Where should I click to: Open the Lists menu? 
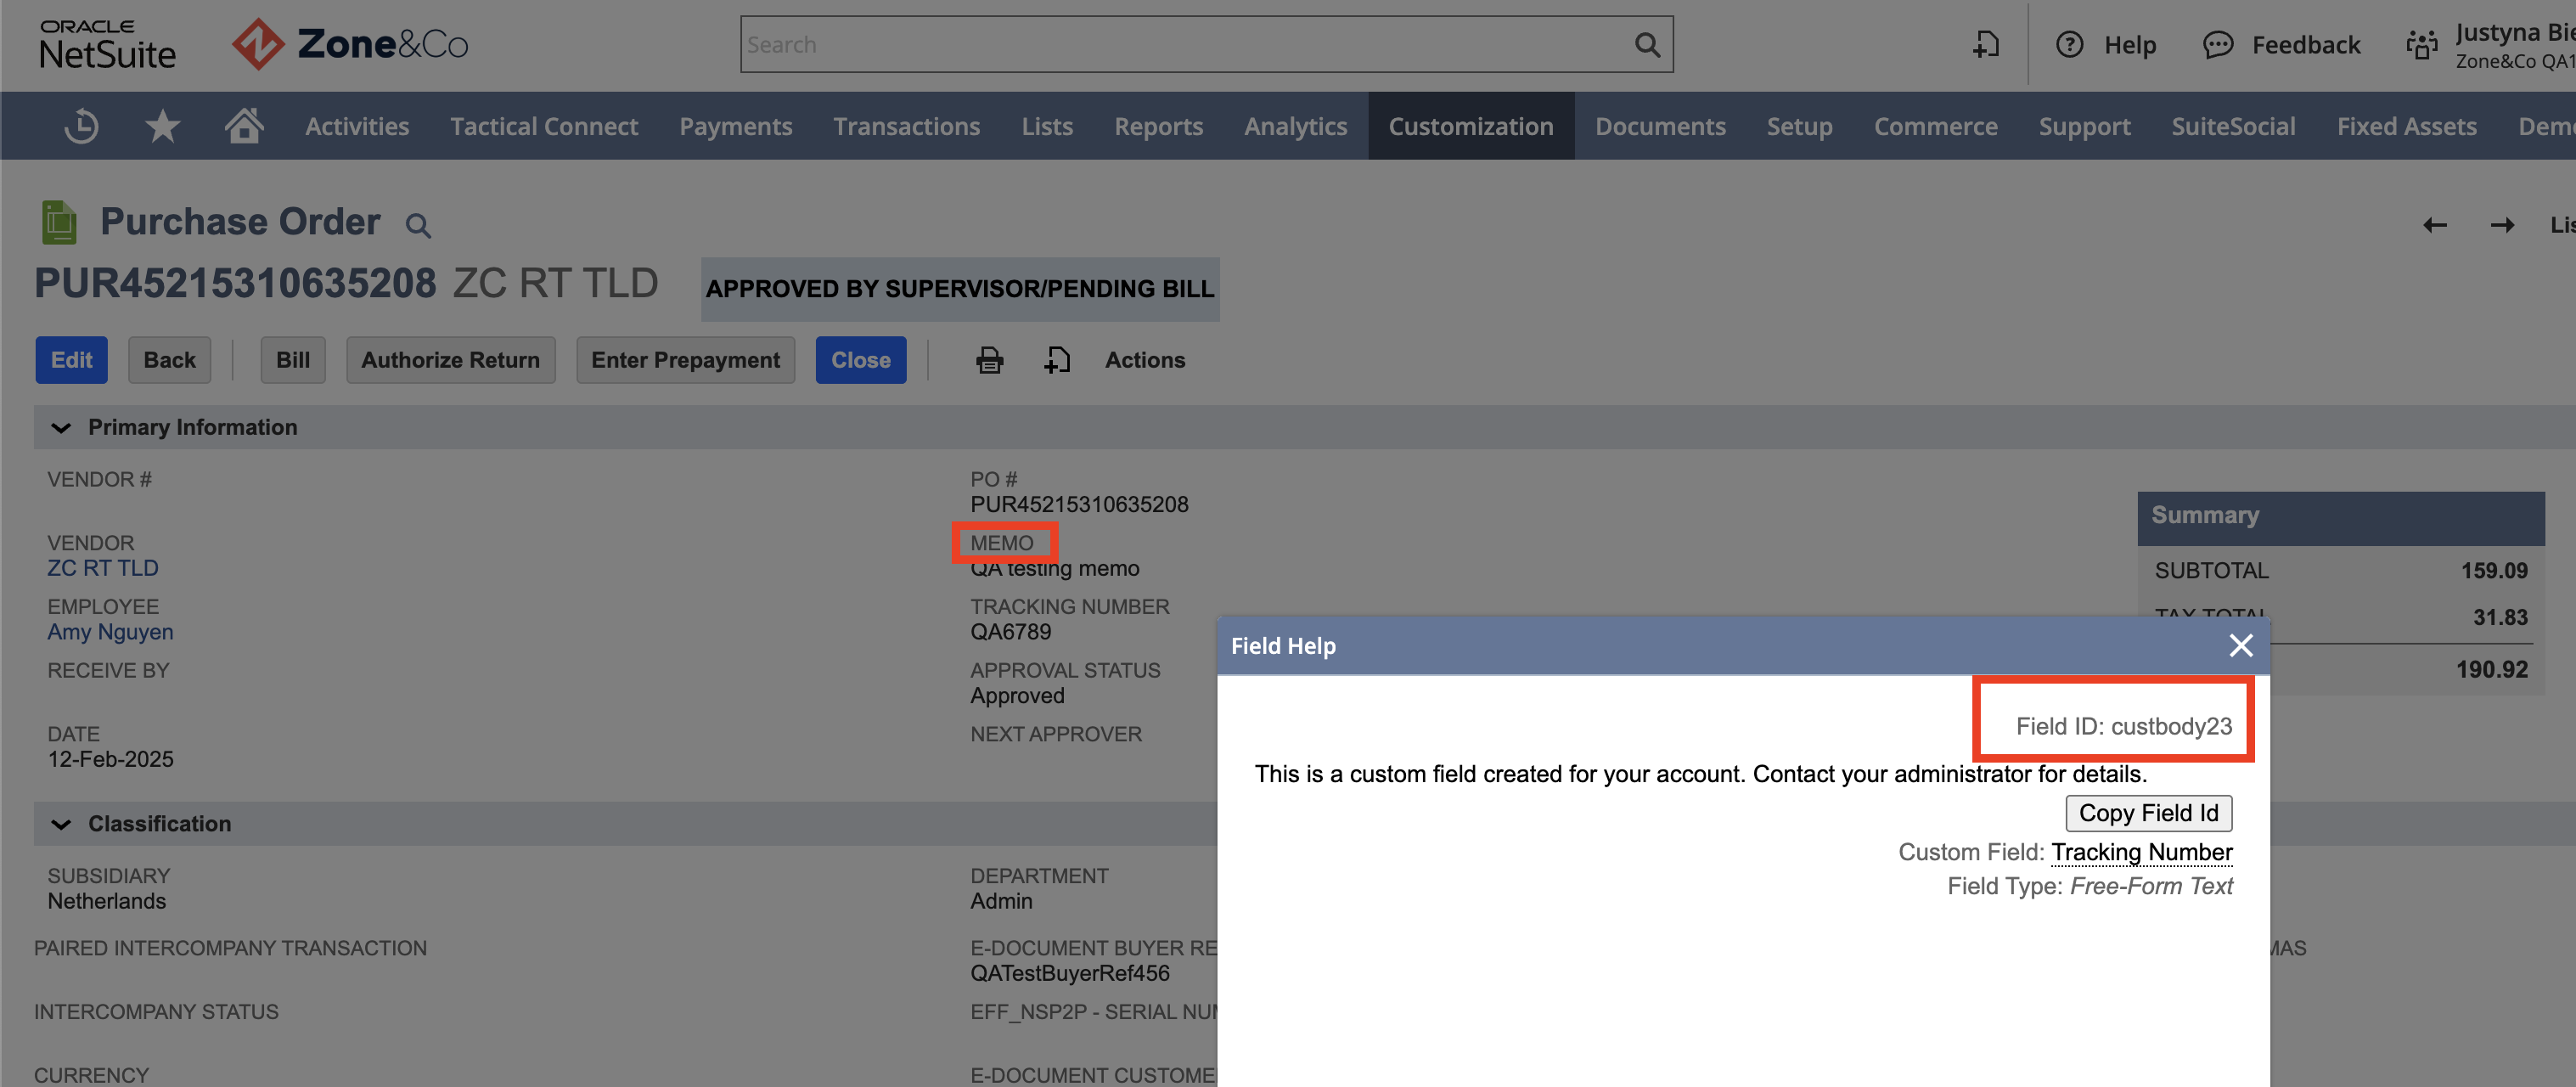[1047, 127]
